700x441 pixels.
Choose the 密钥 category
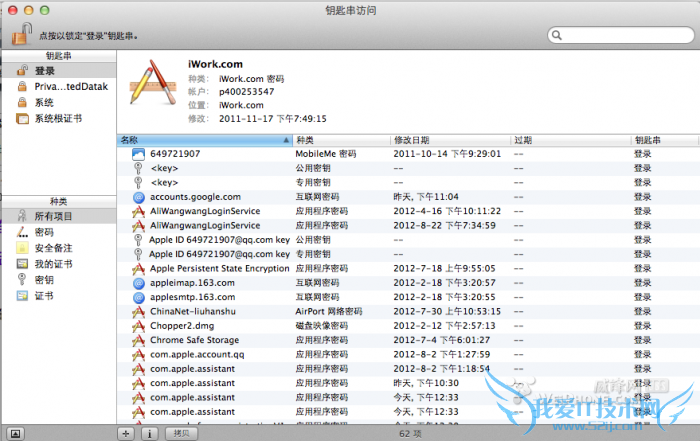click(59, 280)
